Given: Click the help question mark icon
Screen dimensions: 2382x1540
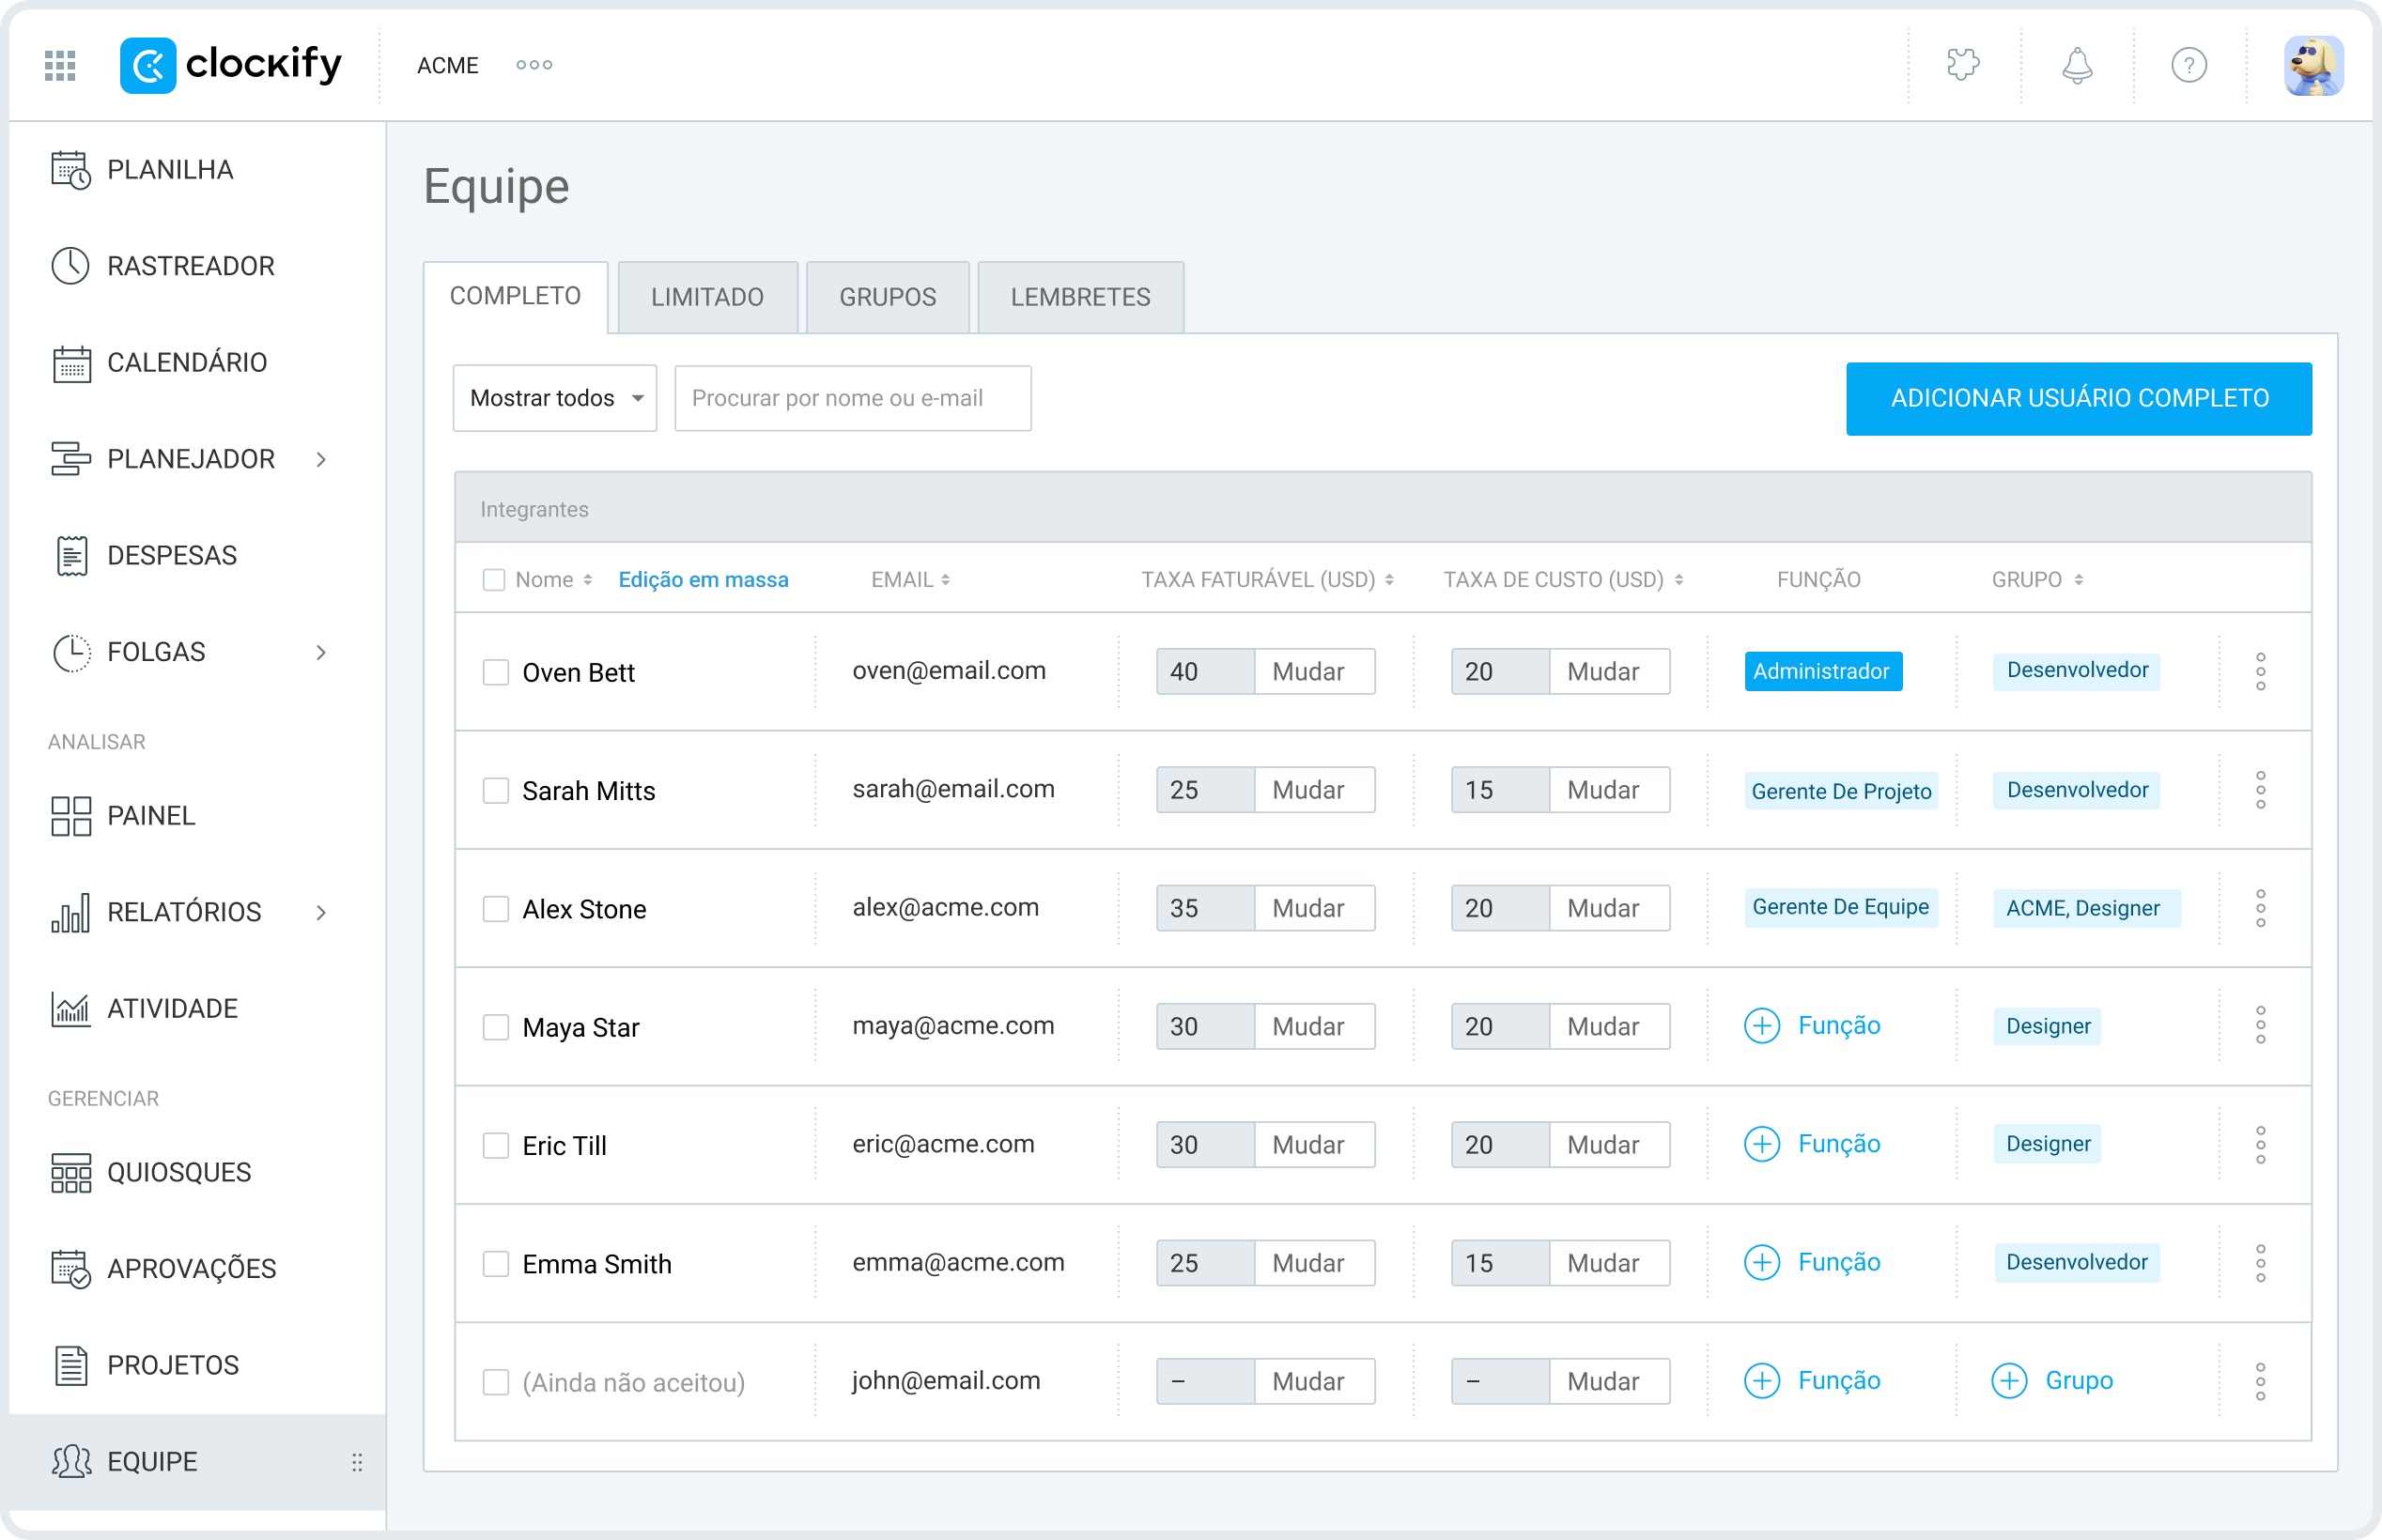Looking at the screenshot, I should [x=2189, y=65].
